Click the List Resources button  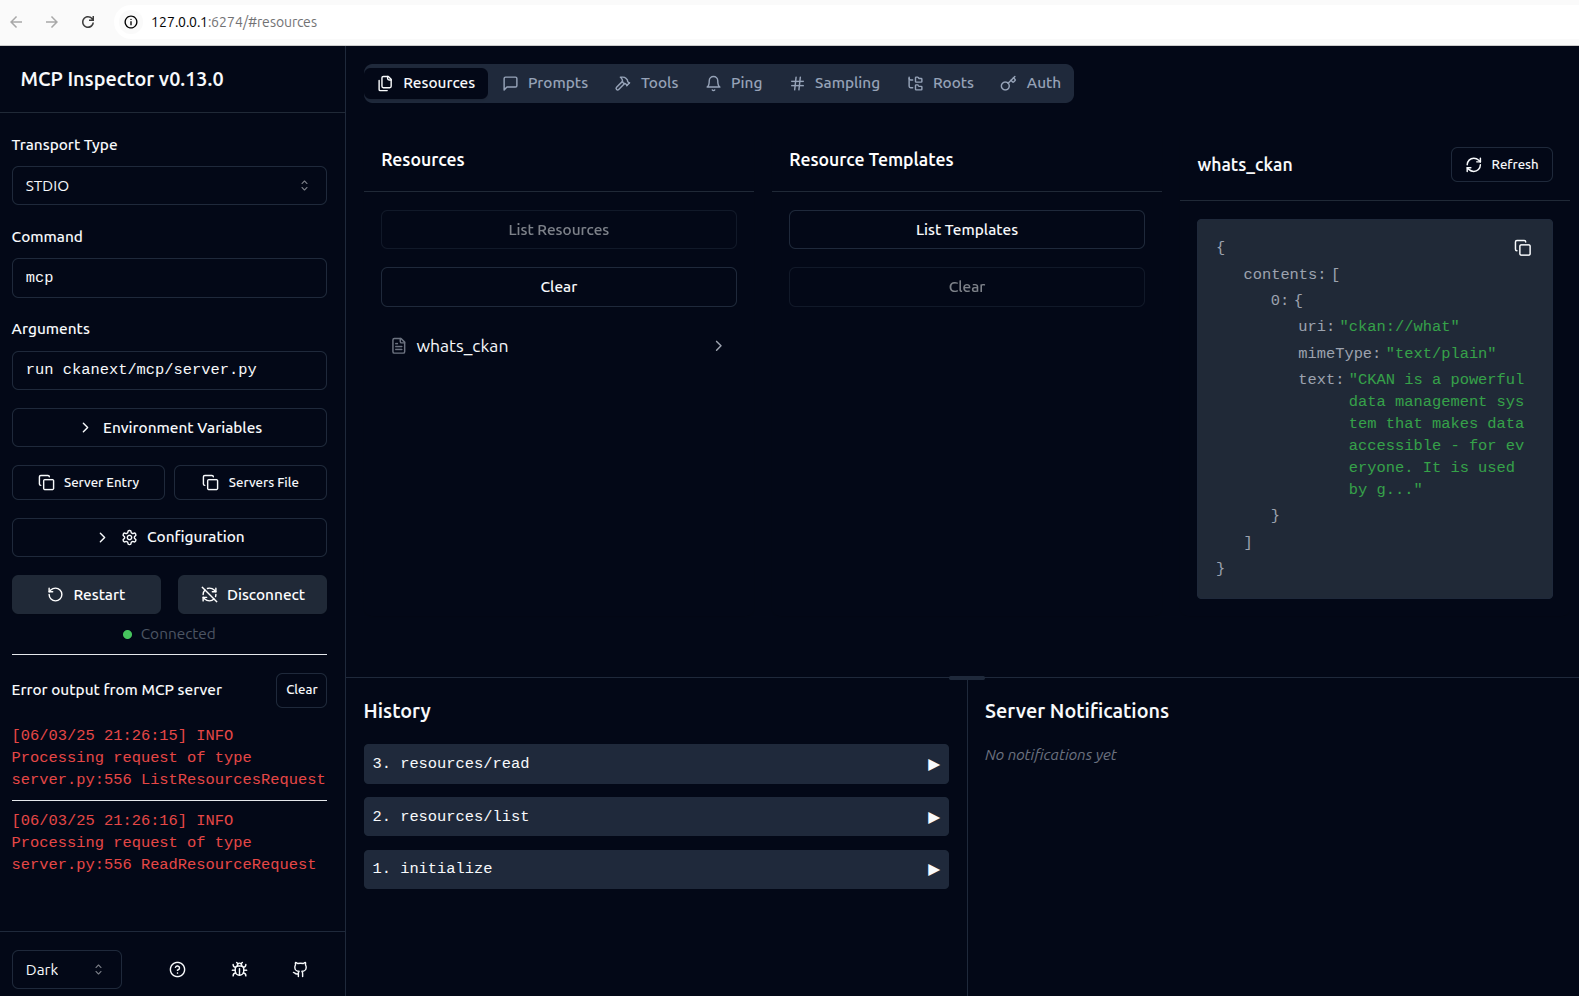click(559, 230)
